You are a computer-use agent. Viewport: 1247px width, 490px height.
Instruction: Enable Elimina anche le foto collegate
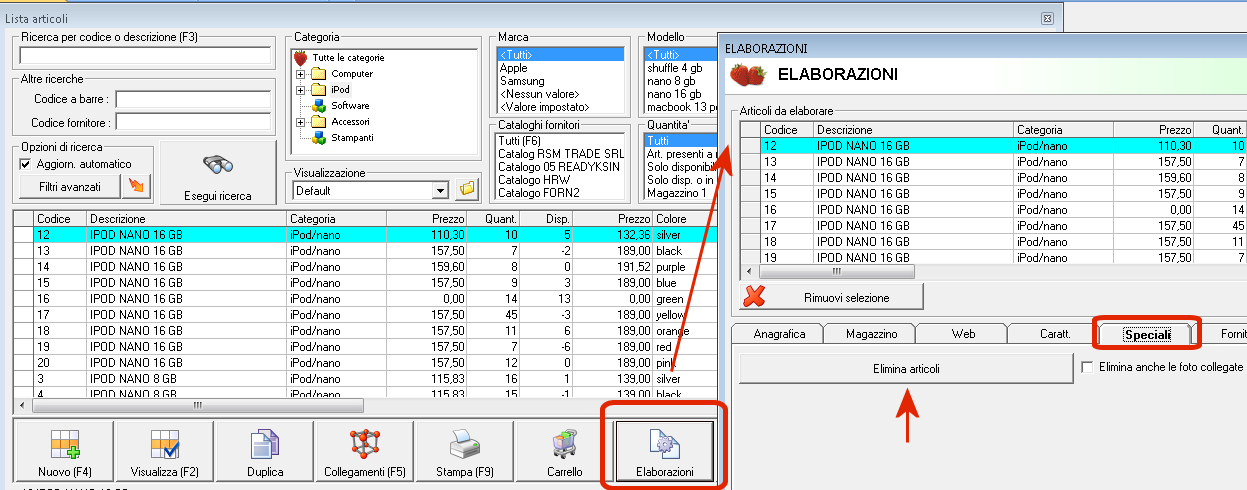1088,367
